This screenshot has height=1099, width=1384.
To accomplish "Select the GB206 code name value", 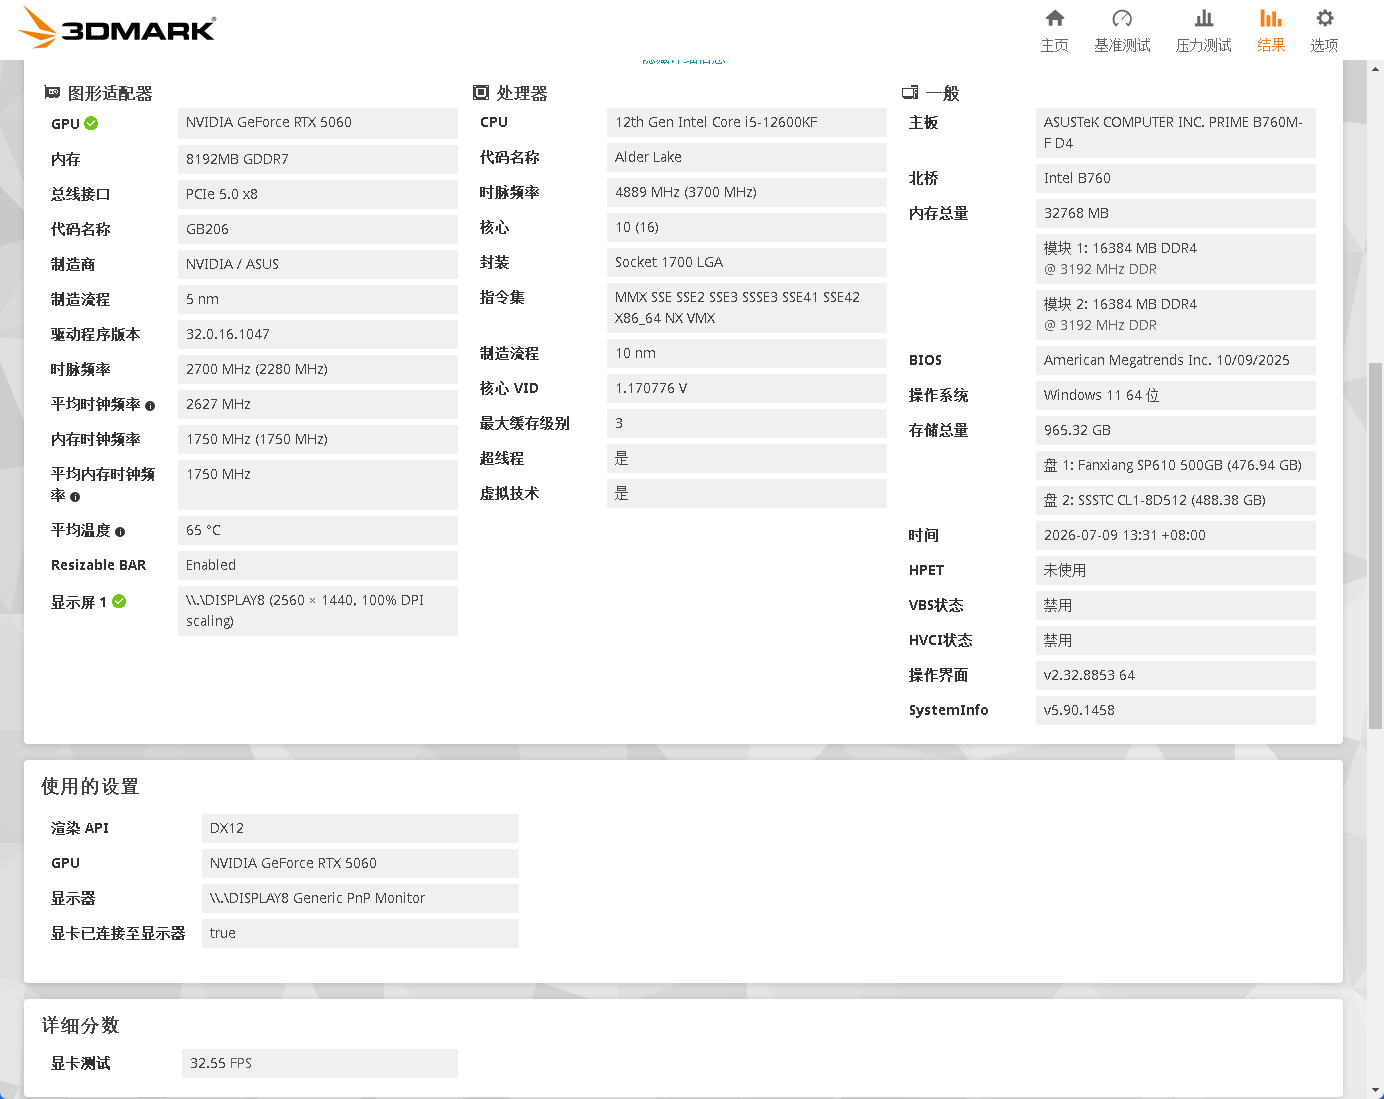I will (x=318, y=229).
